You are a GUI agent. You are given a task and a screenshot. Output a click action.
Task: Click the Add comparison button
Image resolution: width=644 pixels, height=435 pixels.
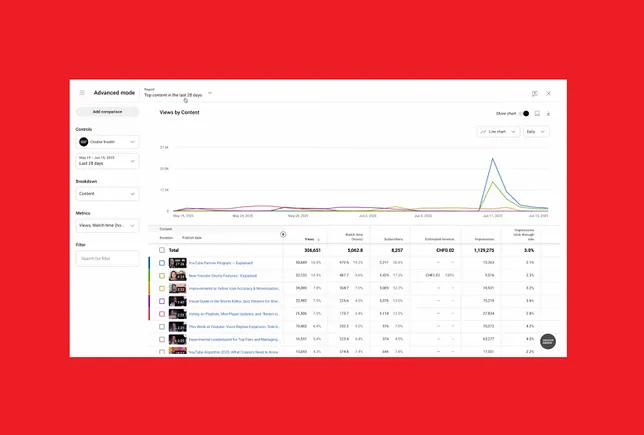[107, 112]
